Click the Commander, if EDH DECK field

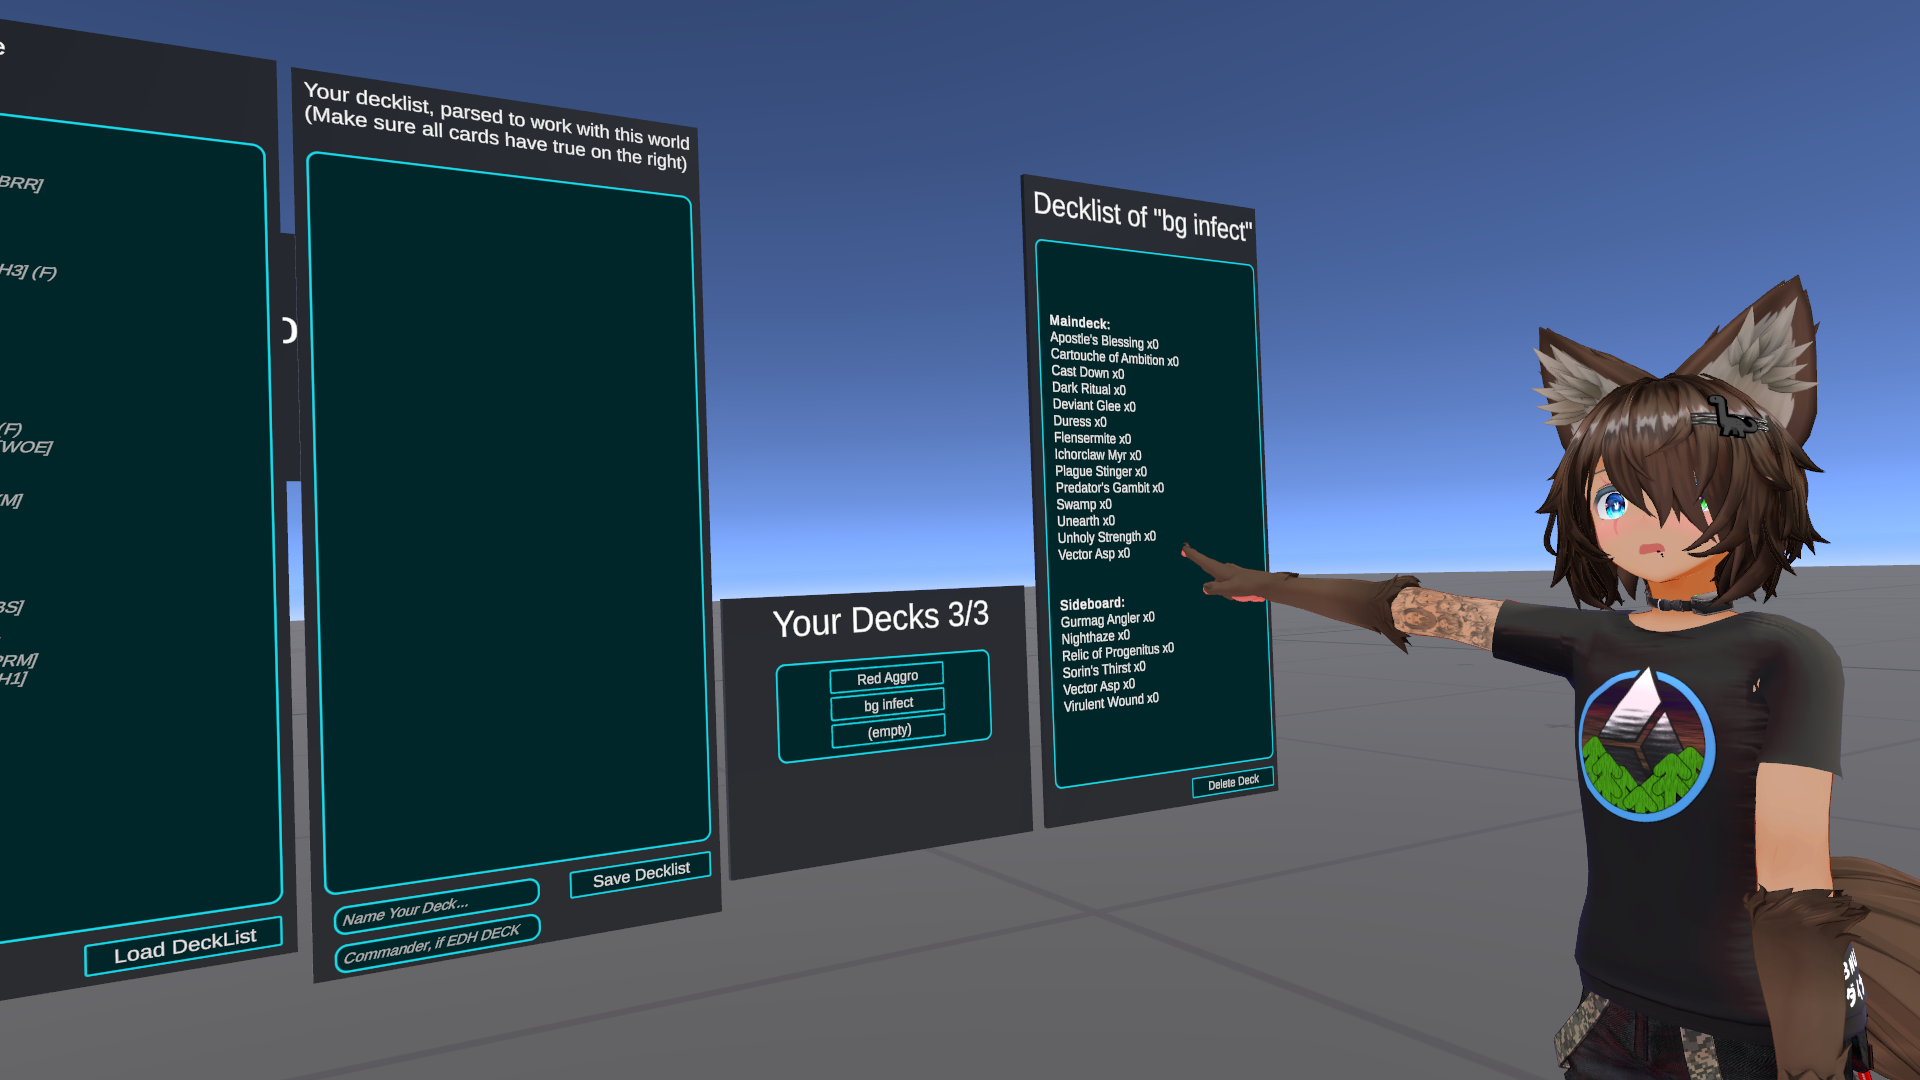[436, 942]
